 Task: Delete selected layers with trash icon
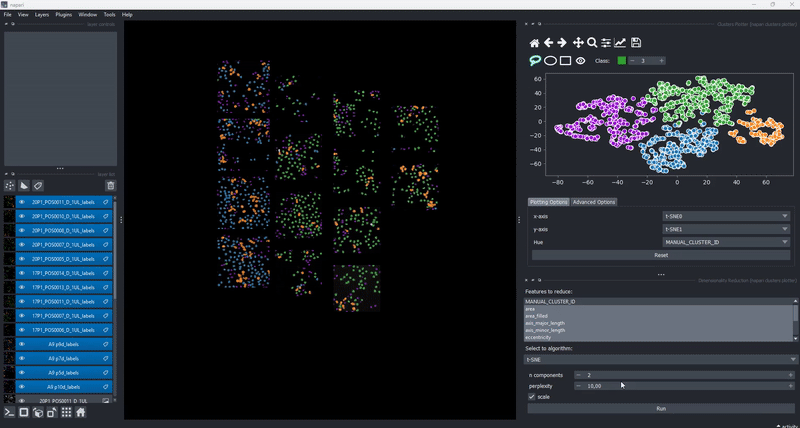coord(111,186)
